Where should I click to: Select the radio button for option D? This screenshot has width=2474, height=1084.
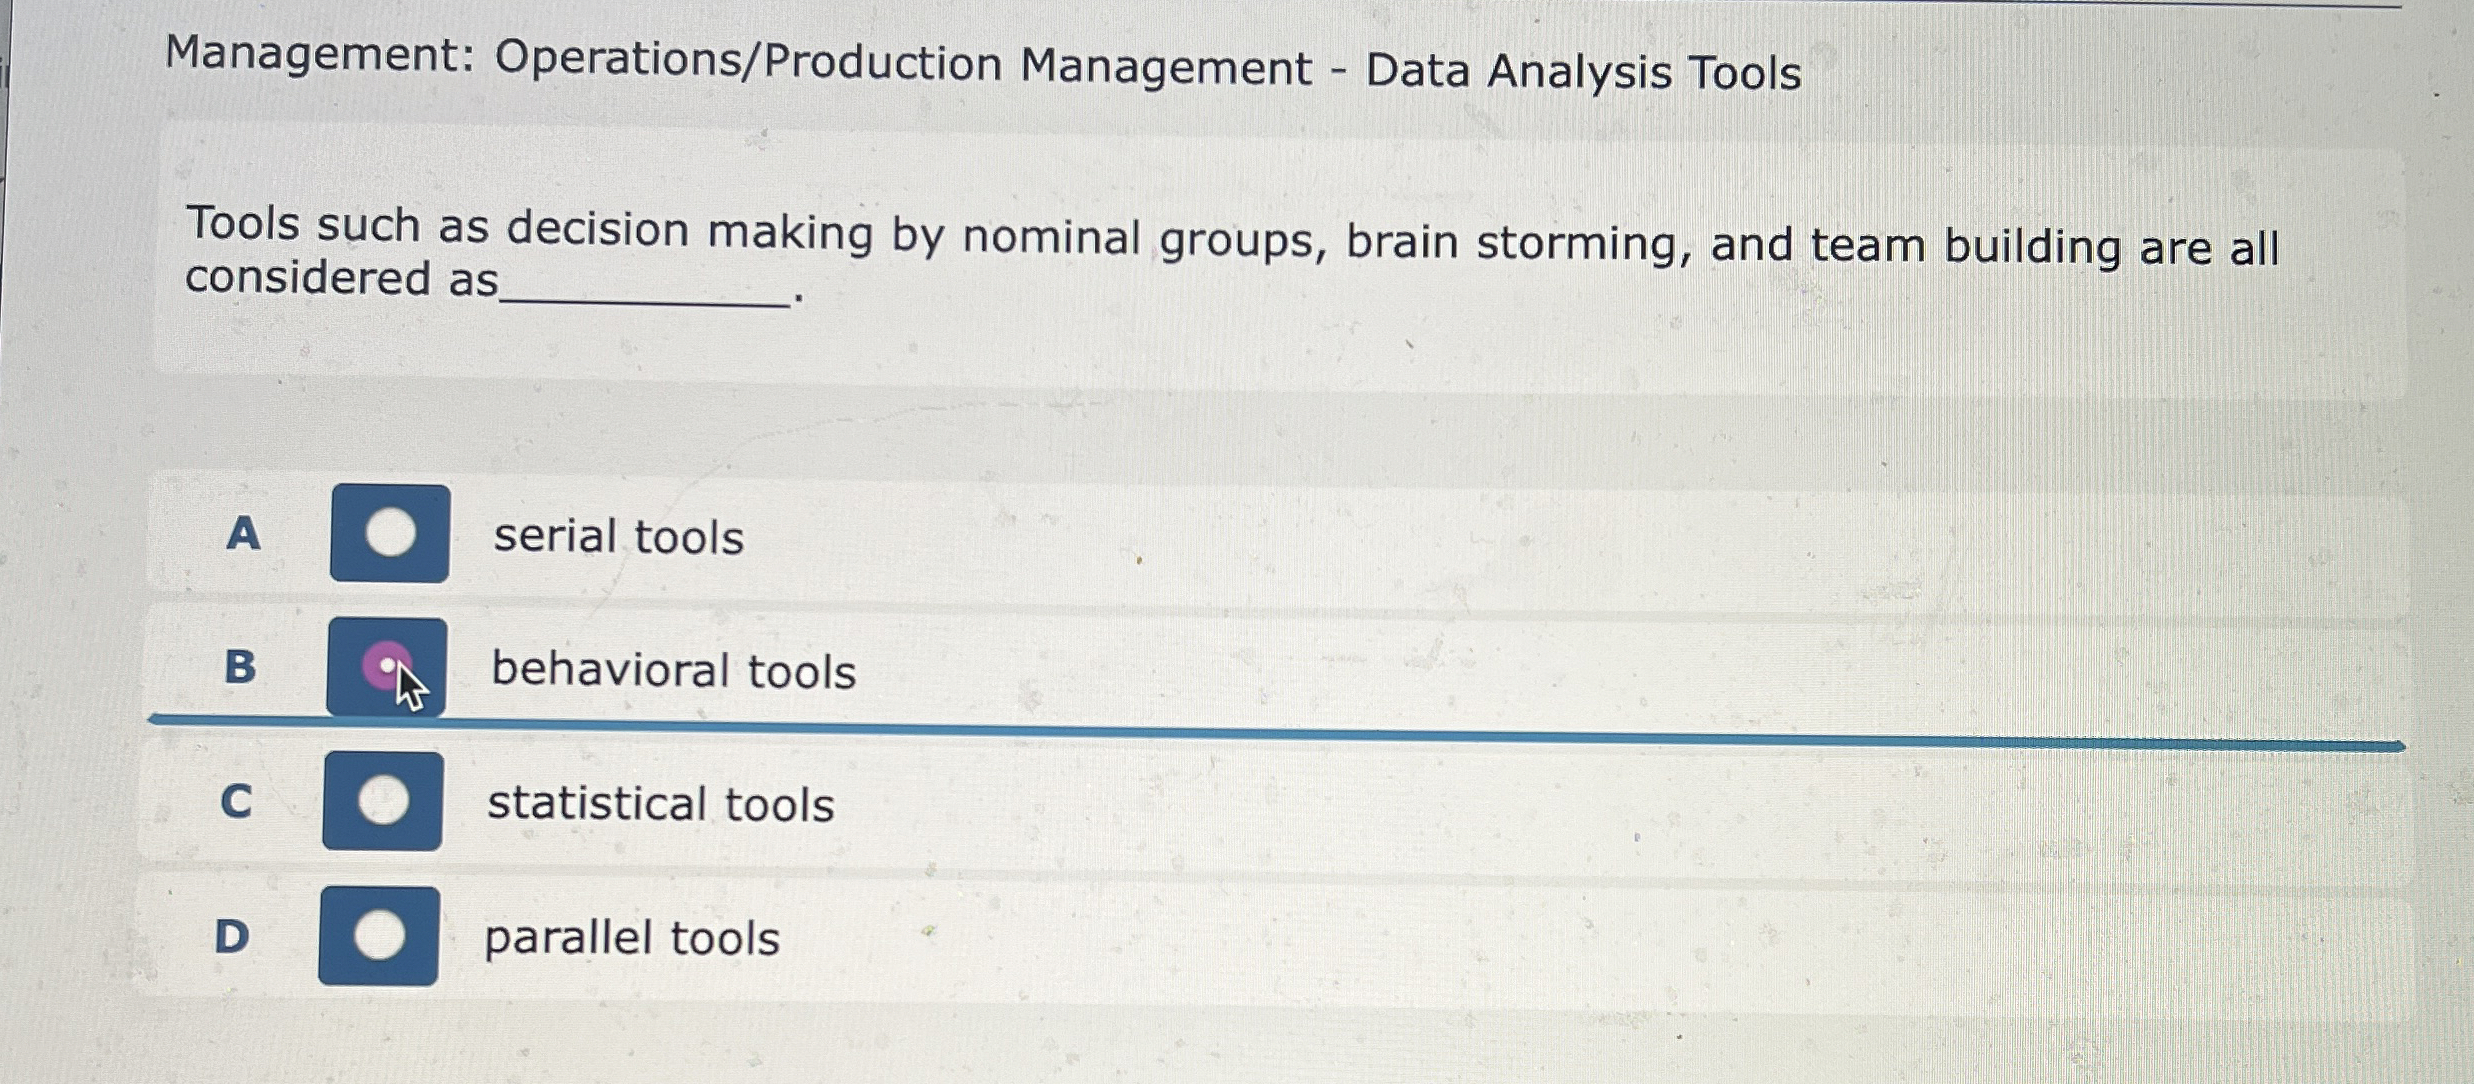(x=379, y=937)
